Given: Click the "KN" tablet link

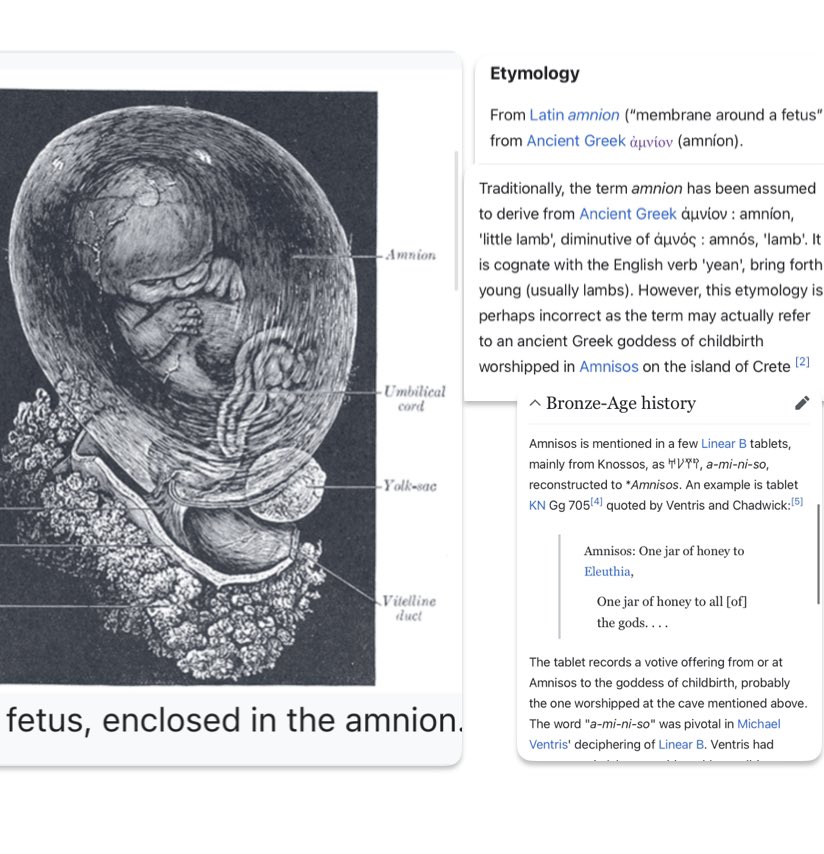Looking at the screenshot, I should click(536, 506).
